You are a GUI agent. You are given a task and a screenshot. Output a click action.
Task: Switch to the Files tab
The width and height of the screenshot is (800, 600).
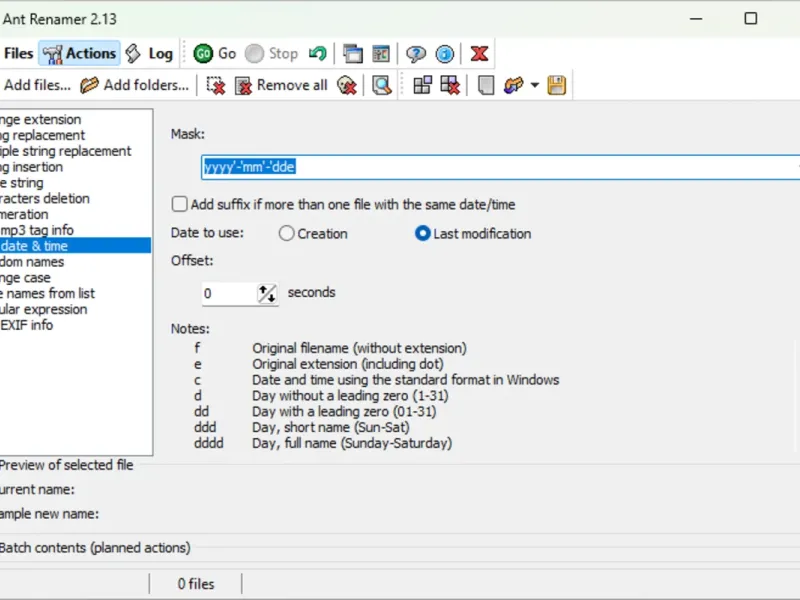(18, 54)
